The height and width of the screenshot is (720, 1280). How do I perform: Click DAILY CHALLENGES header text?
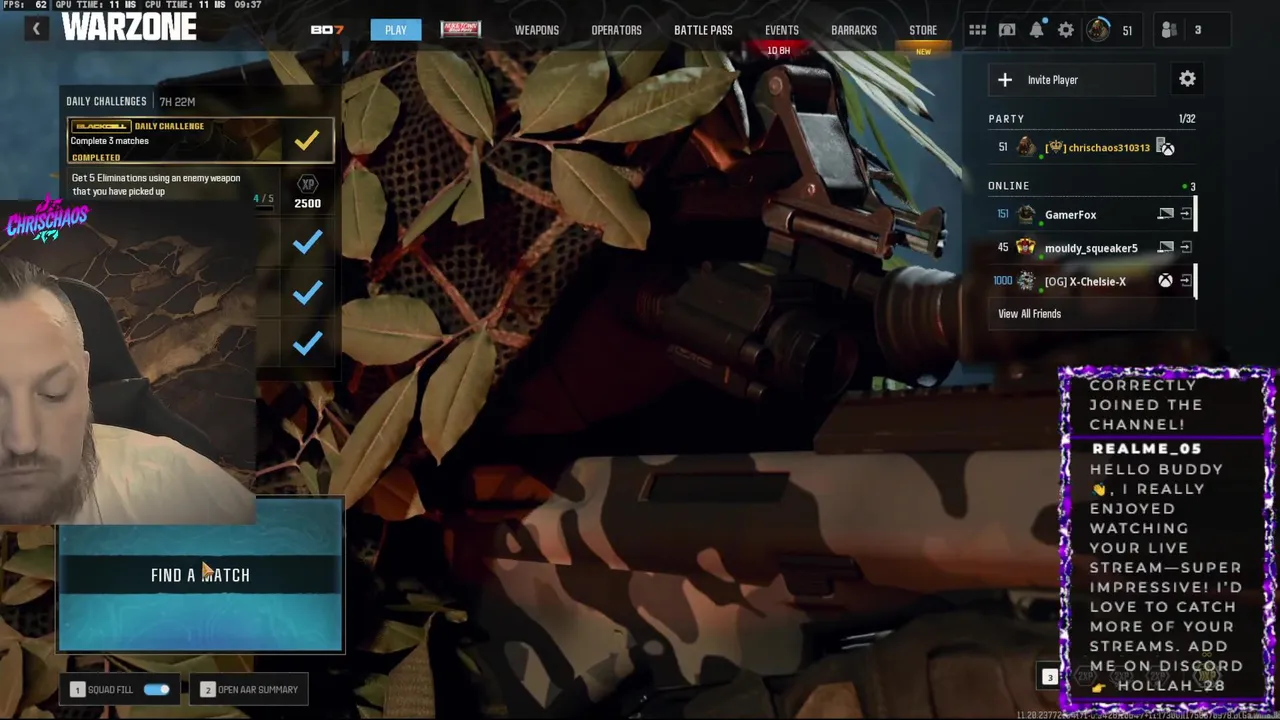pos(106,101)
